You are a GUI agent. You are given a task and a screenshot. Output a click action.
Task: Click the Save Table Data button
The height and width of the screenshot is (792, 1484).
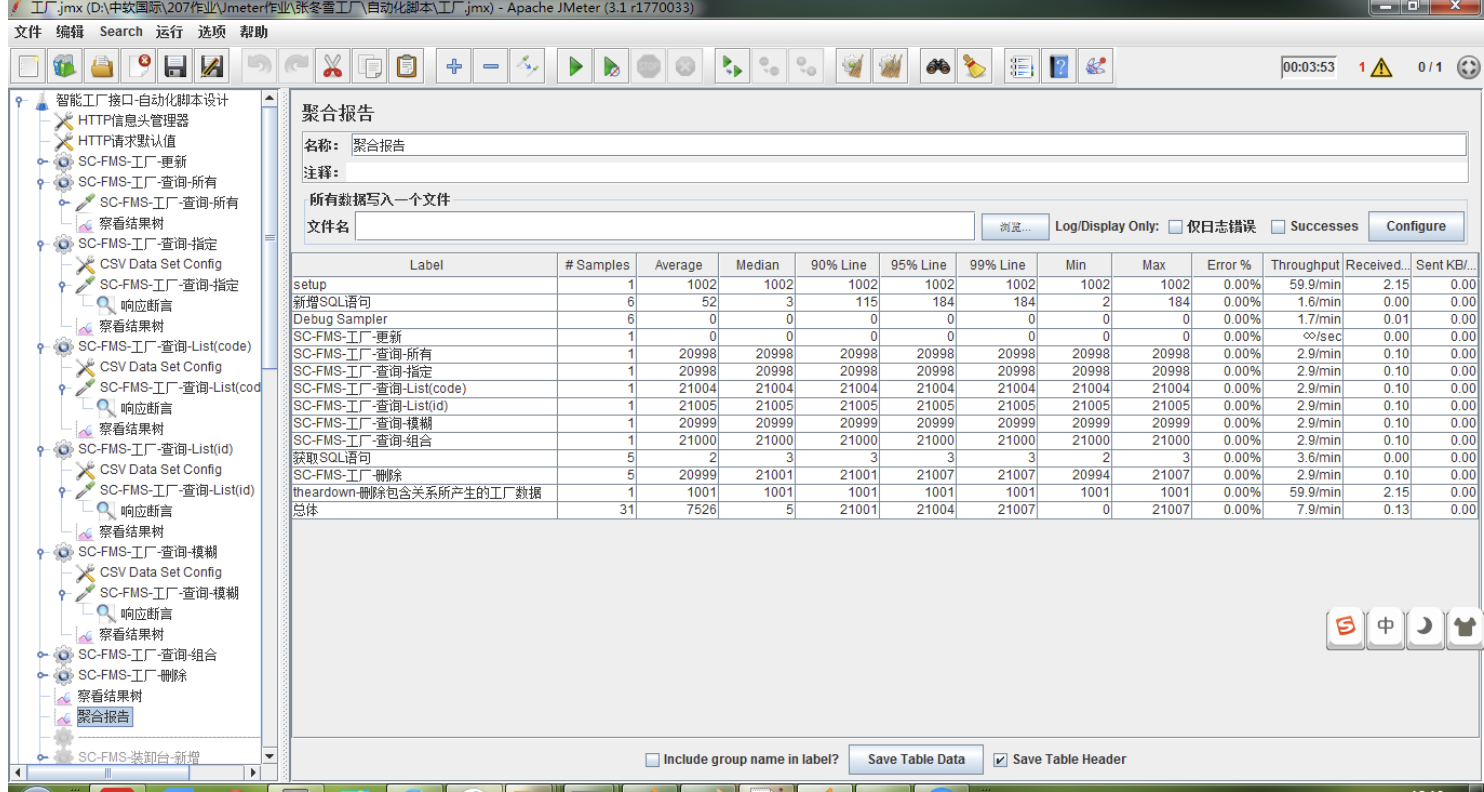(916, 760)
